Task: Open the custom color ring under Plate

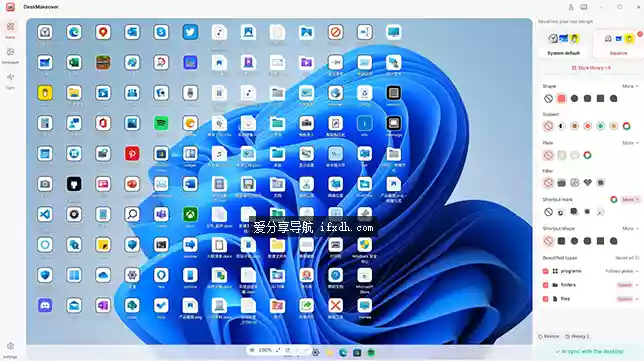Action: click(587, 155)
